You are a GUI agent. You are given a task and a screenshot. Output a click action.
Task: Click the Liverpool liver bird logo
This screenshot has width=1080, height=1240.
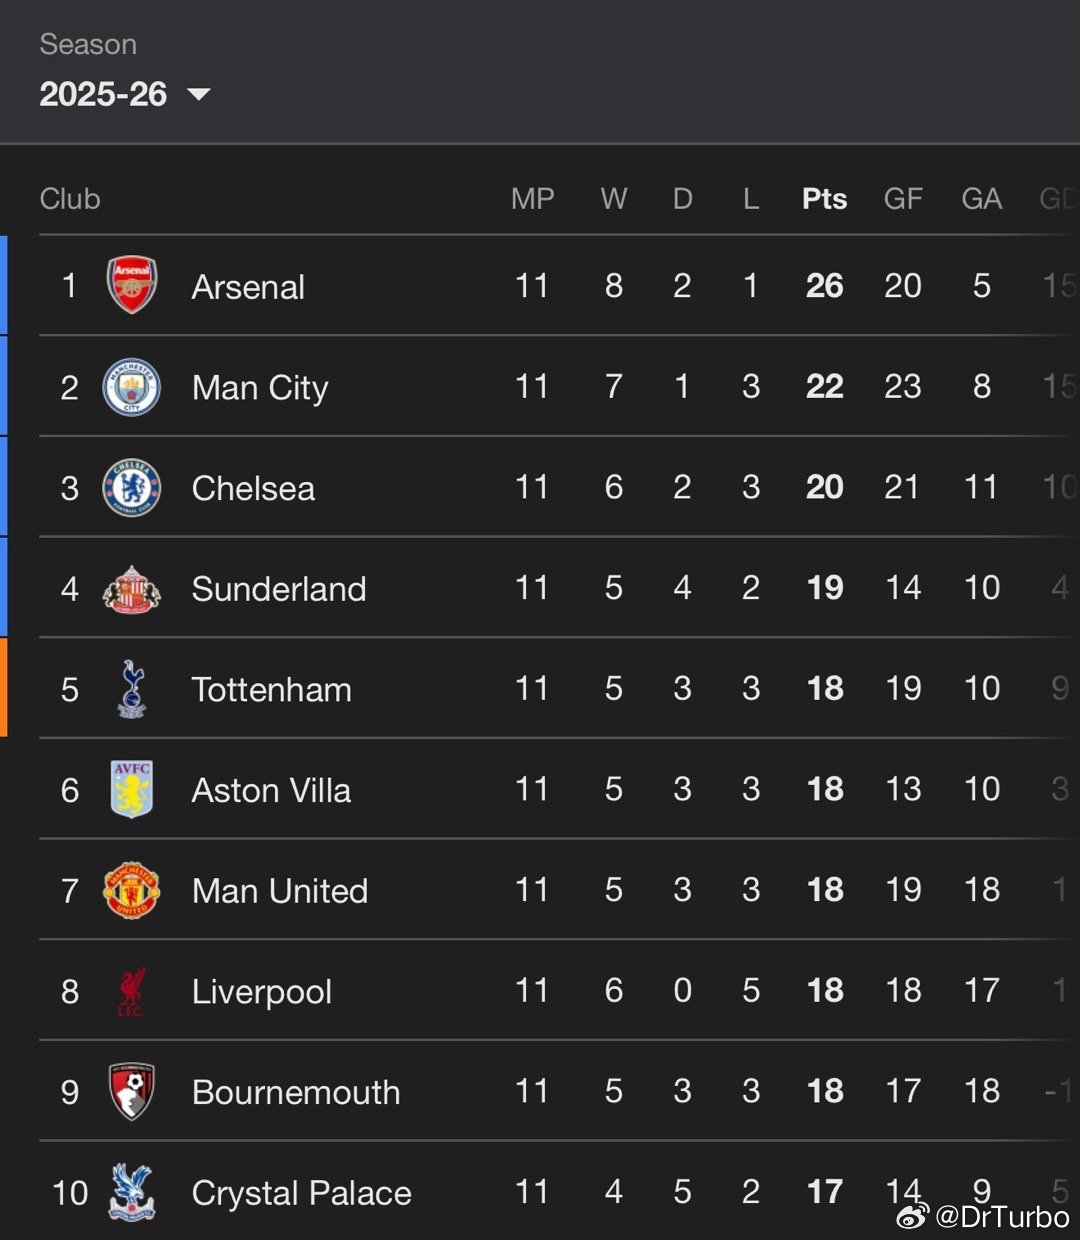pyautogui.click(x=132, y=991)
